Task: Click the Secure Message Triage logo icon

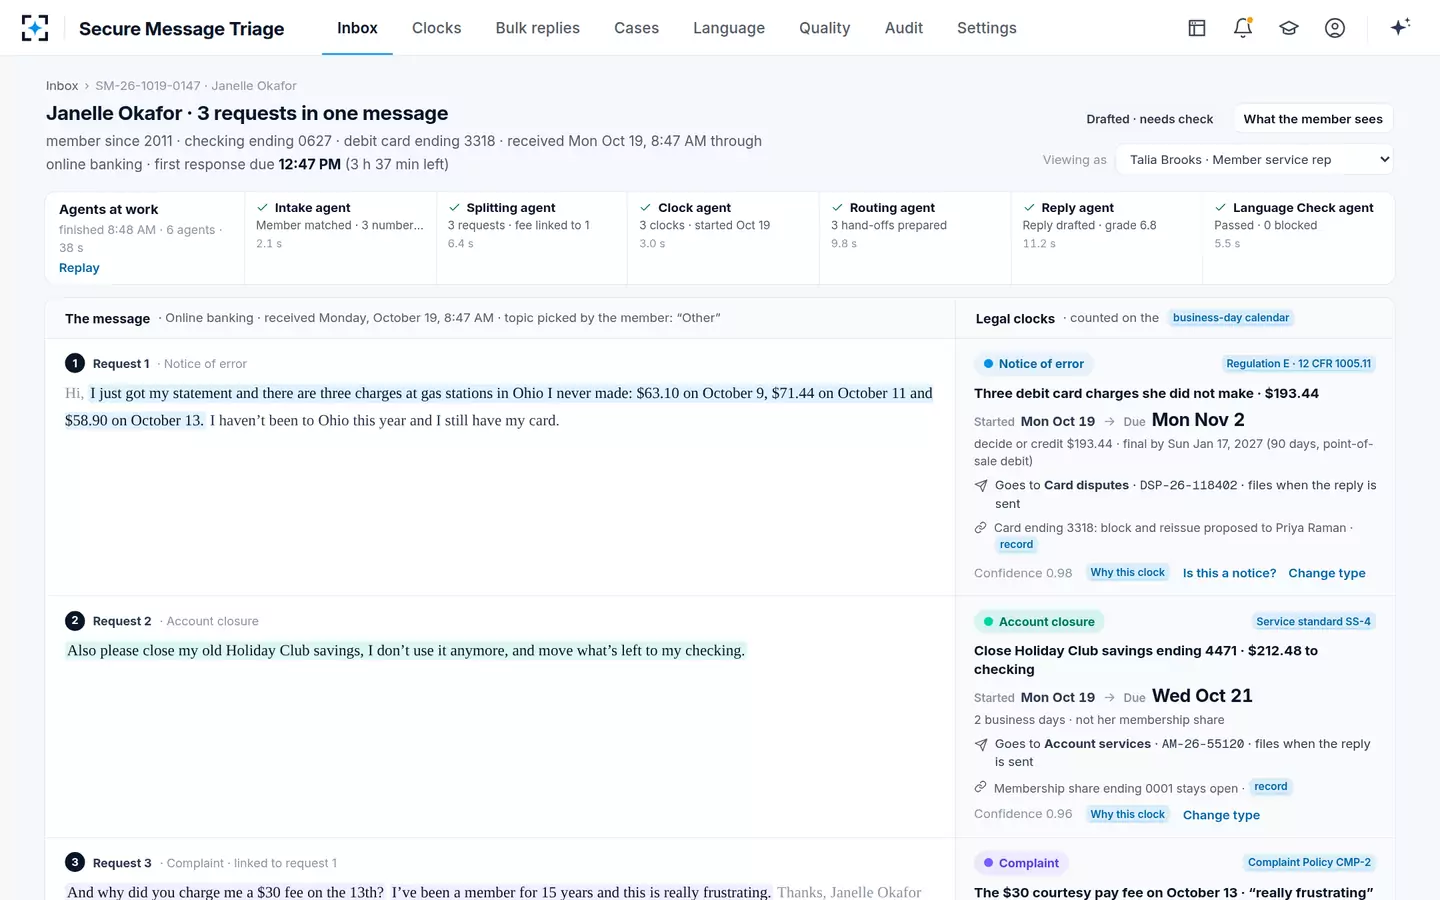Action: (x=35, y=28)
